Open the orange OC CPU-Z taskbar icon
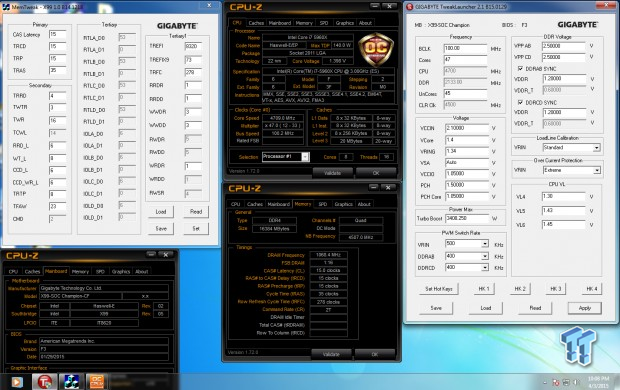Viewport: 620px width, 390px height. [x=96, y=382]
